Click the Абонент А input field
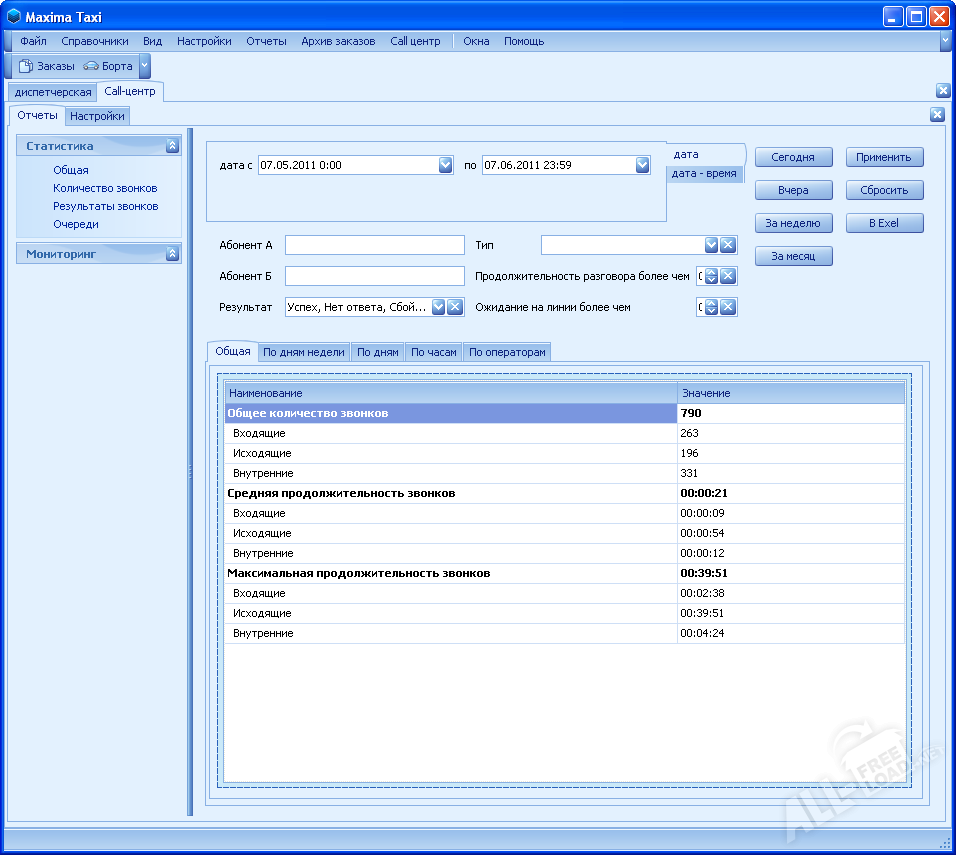 375,245
